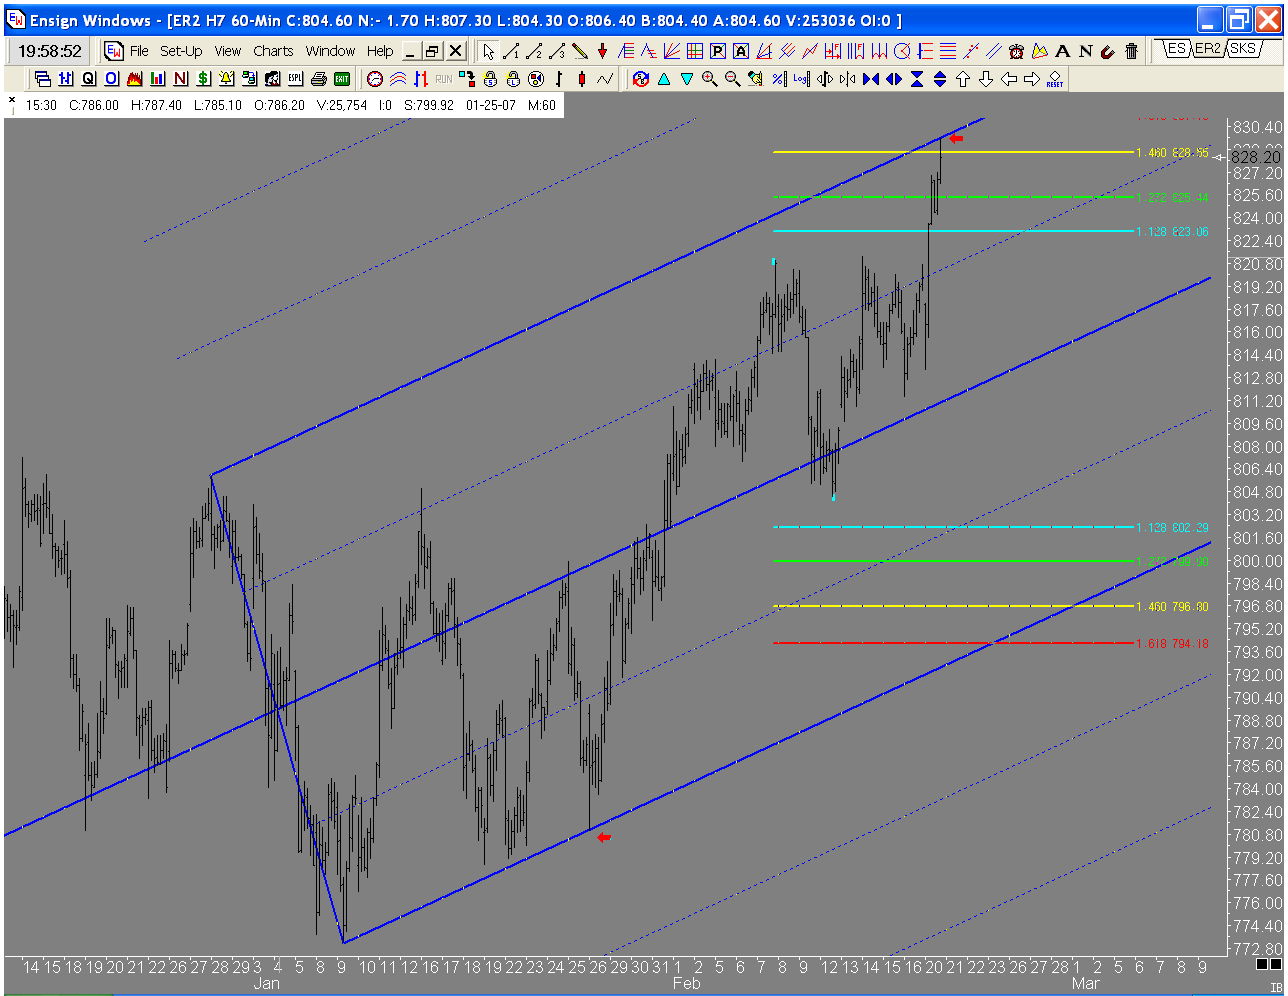Click the IB label in bottom corner
Image resolution: width=1288 pixels, height=996 pixels.
[1275, 988]
